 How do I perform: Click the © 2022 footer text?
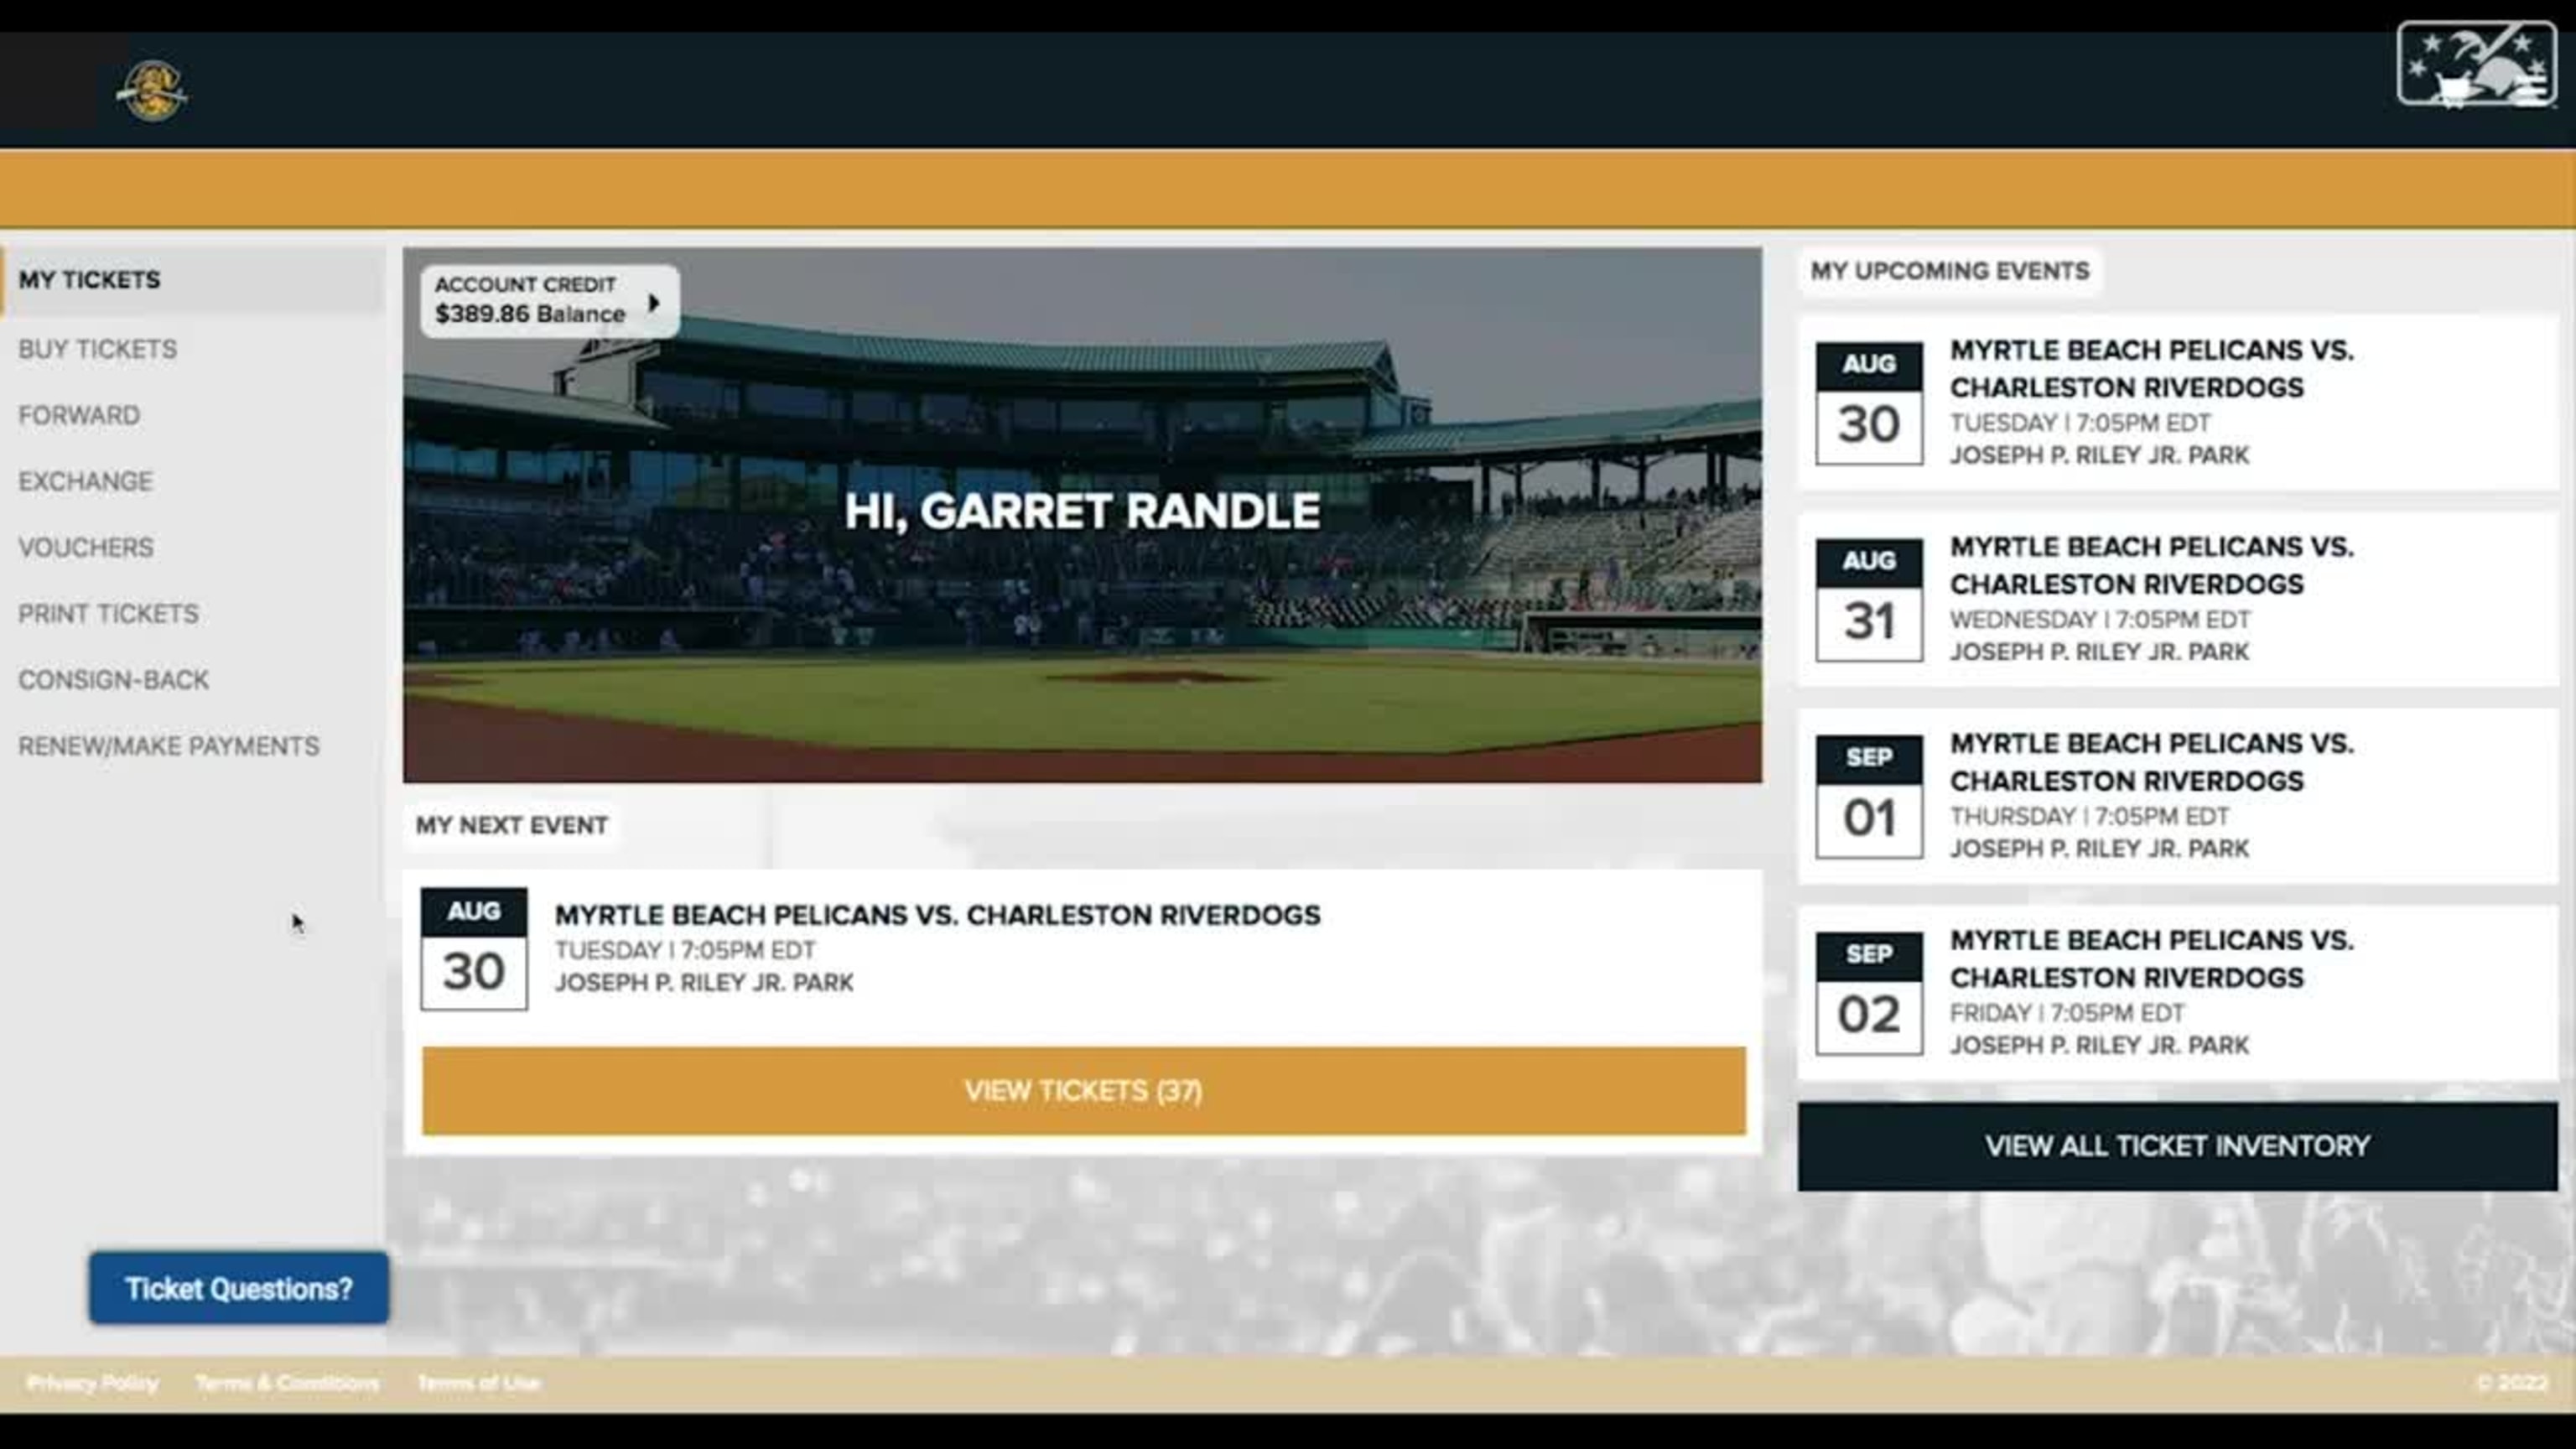tap(2511, 1383)
